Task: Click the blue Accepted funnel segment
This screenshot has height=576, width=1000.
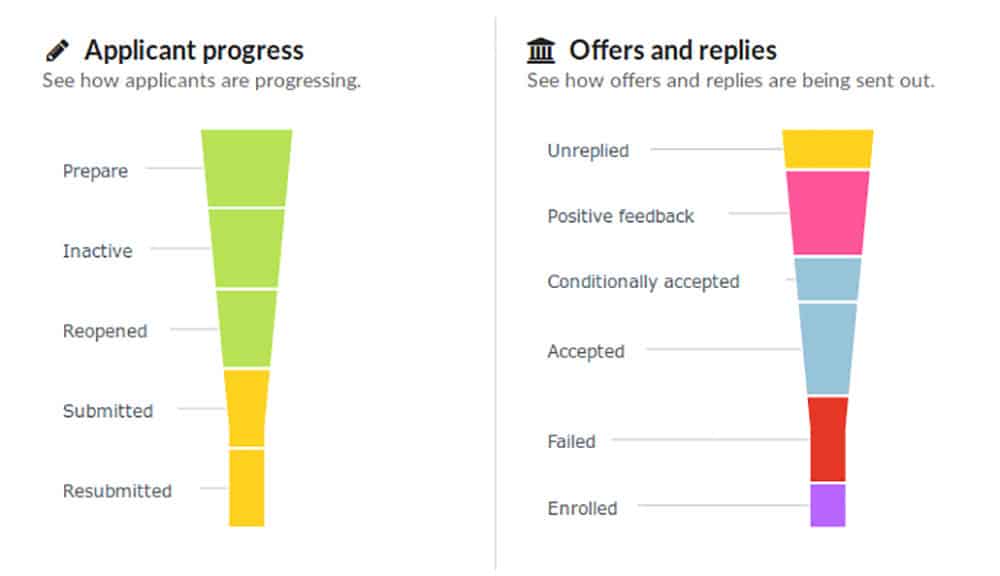Action: click(828, 349)
